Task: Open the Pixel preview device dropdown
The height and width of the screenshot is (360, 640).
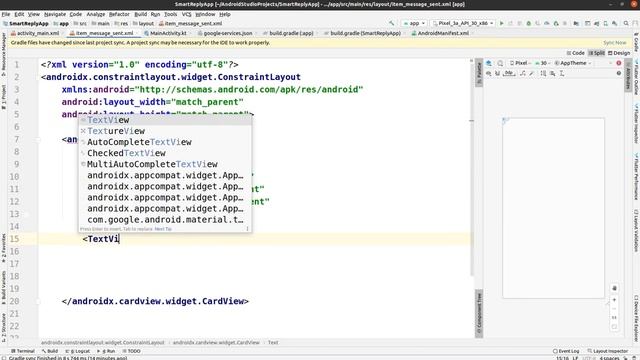Action: coord(520,63)
